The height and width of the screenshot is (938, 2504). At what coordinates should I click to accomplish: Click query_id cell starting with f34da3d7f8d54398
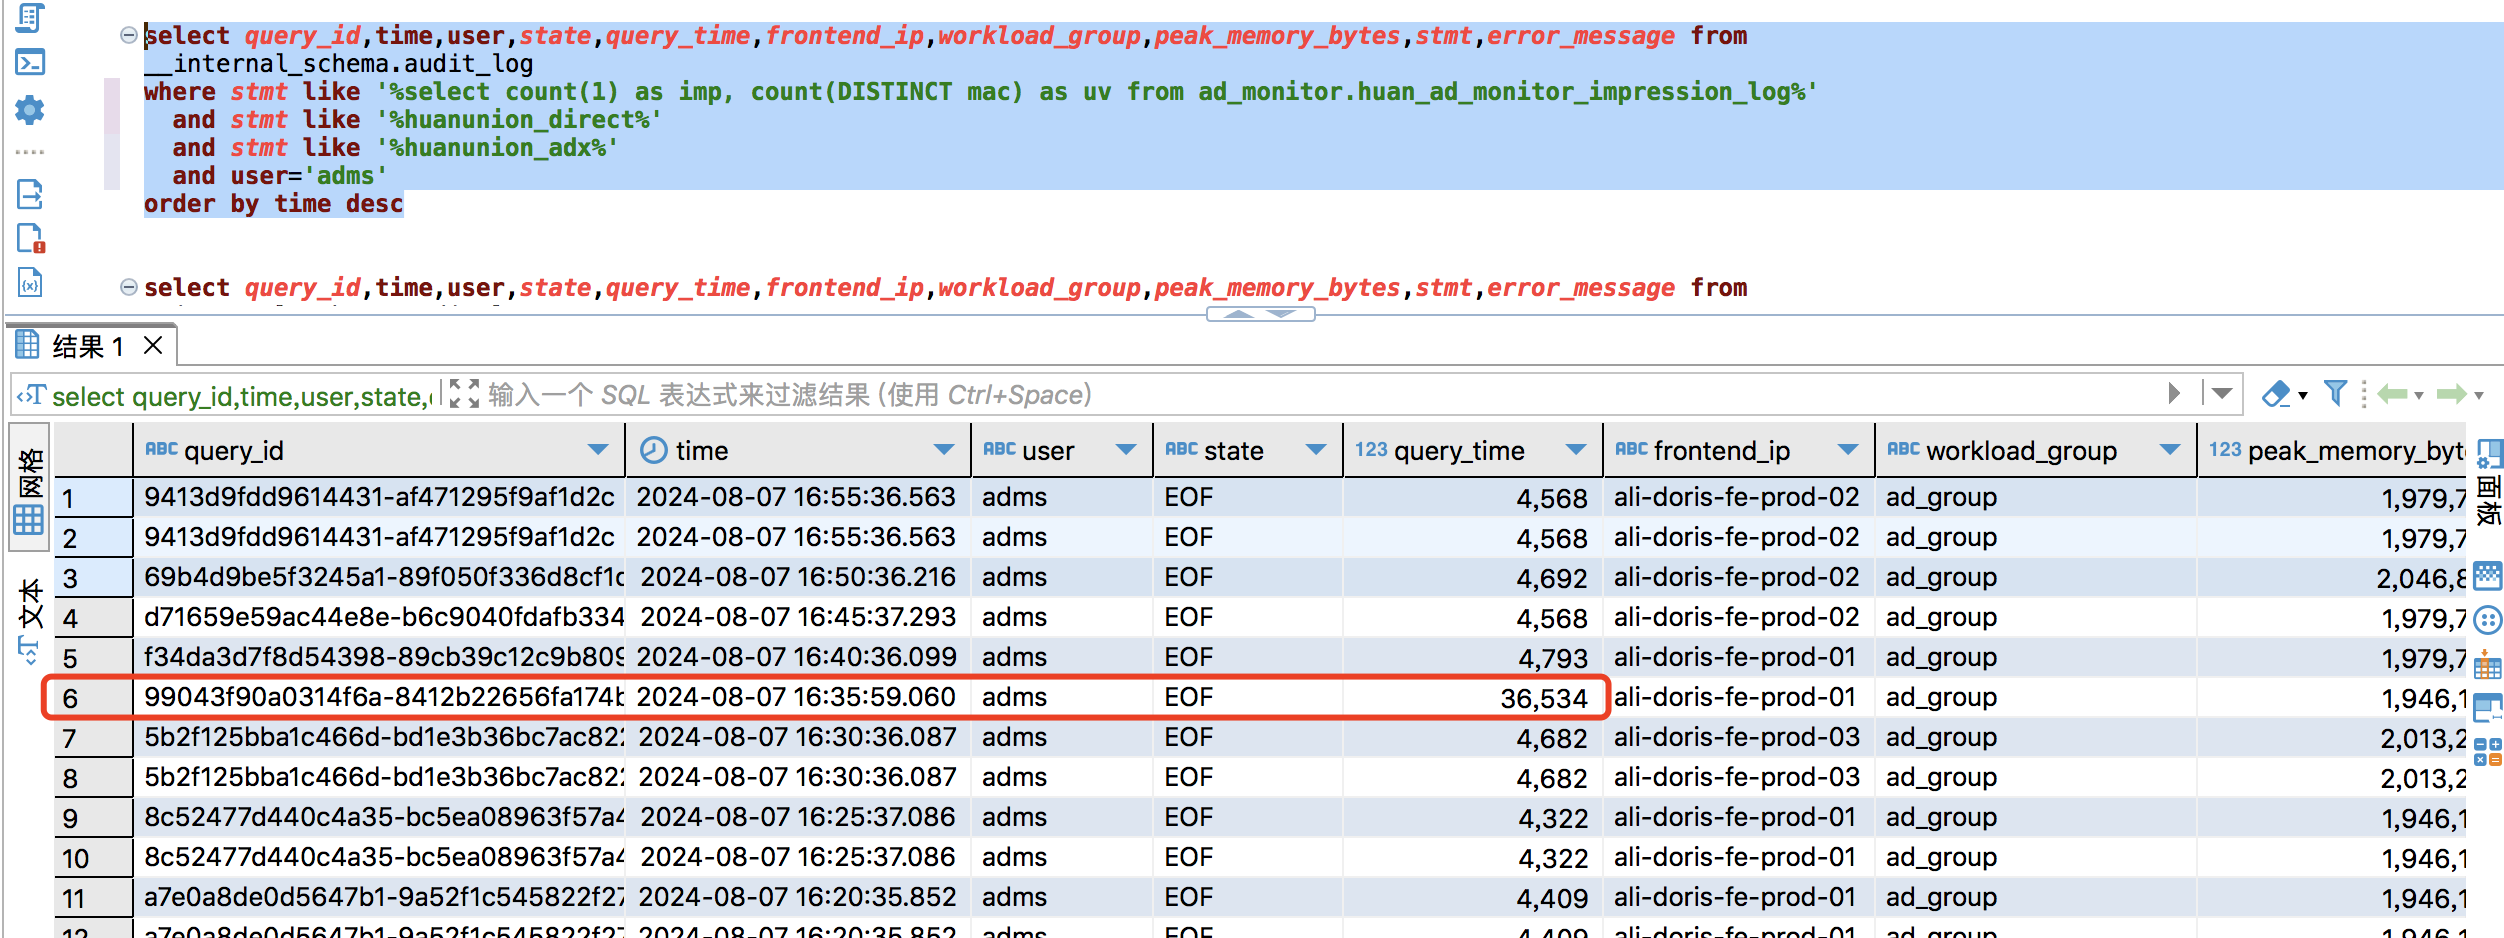point(380,658)
